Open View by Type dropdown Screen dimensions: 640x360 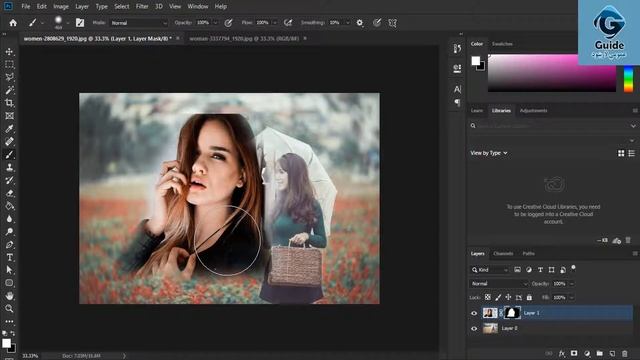pyautogui.click(x=489, y=153)
